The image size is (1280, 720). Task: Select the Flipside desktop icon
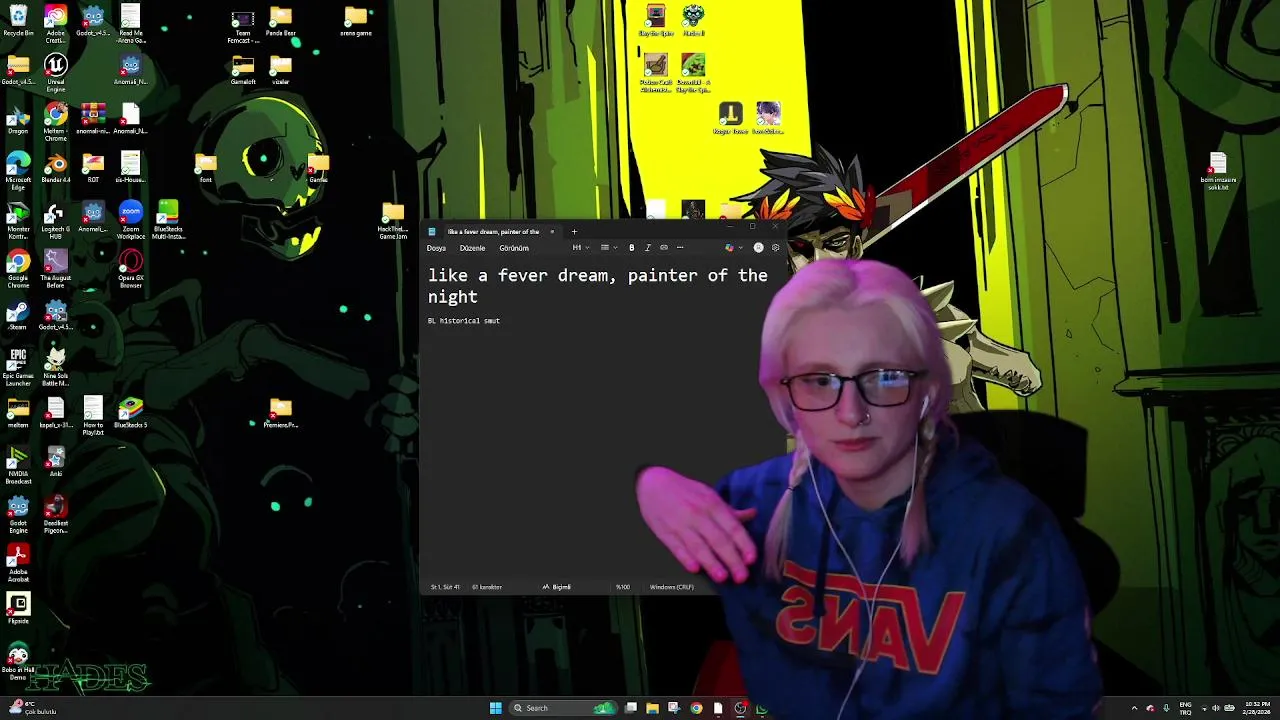pyautogui.click(x=18, y=609)
